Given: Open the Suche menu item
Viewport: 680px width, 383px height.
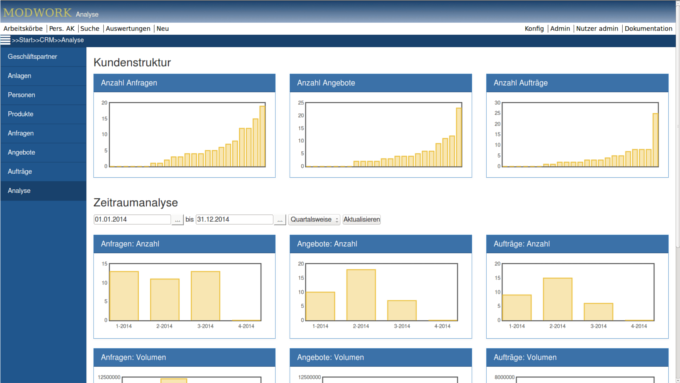Looking at the screenshot, I should coord(90,29).
